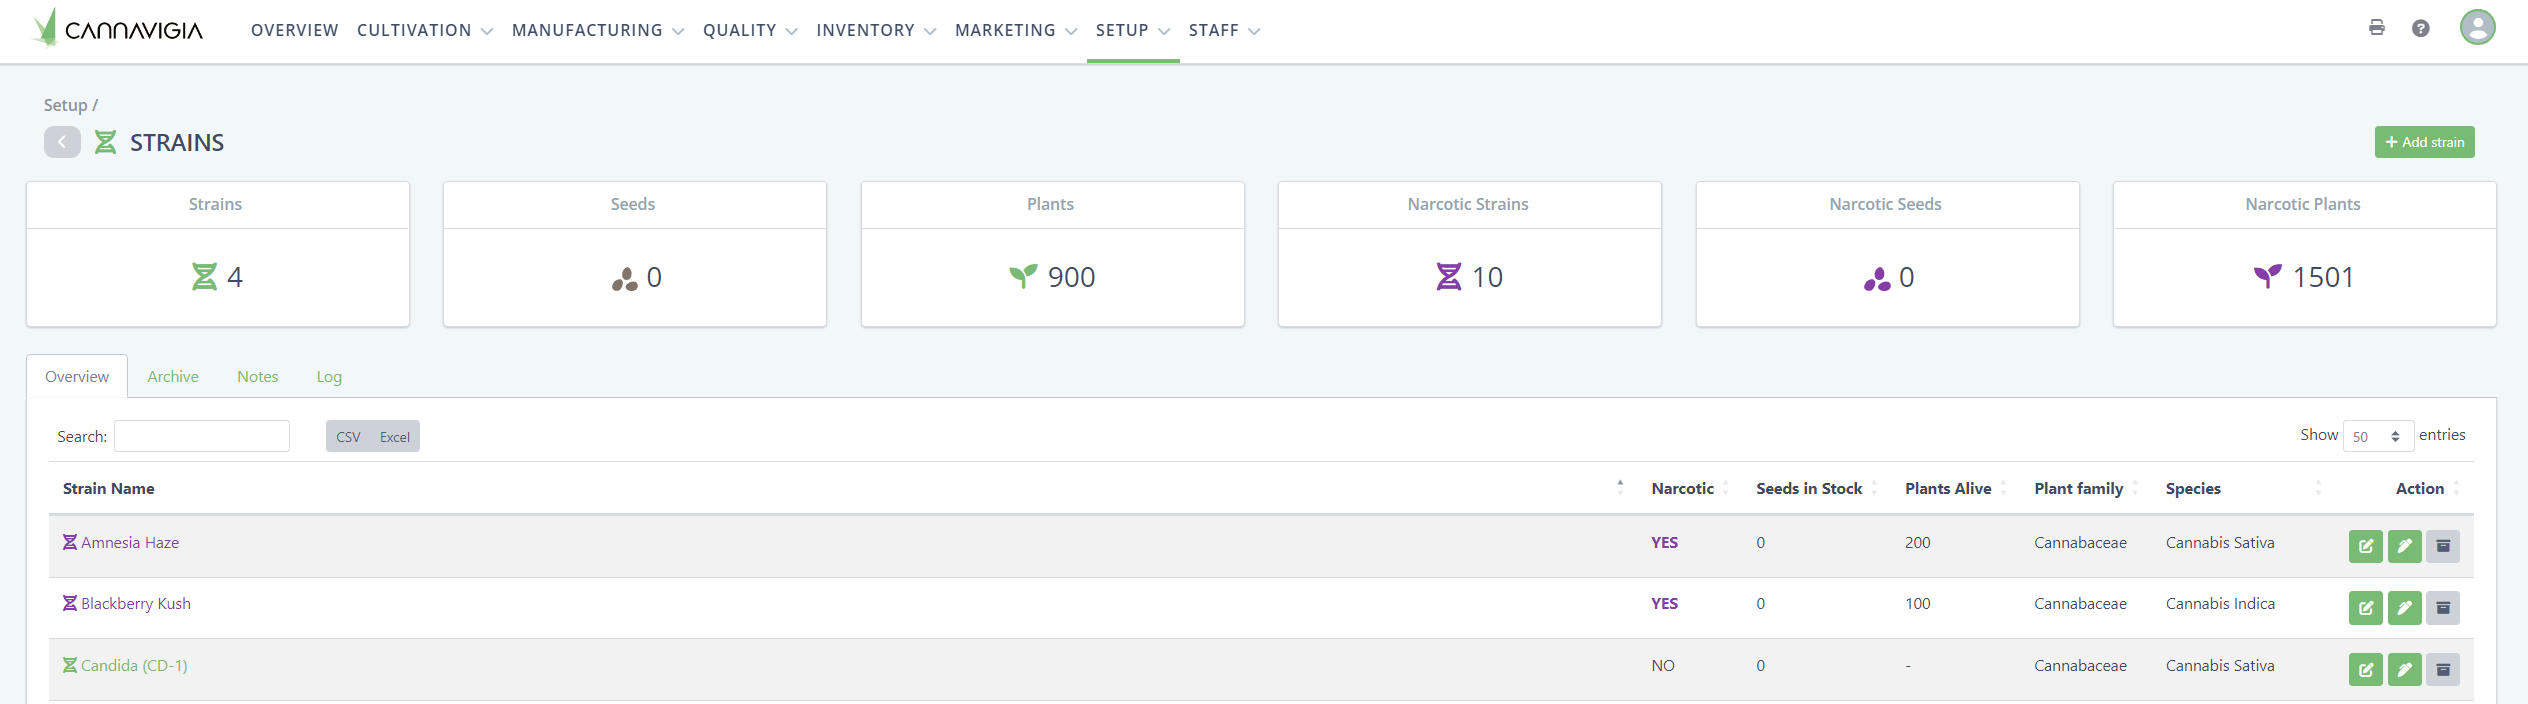Open the user profile avatar
This screenshot has height=704, width=2528.
[x=2477, y=27]
